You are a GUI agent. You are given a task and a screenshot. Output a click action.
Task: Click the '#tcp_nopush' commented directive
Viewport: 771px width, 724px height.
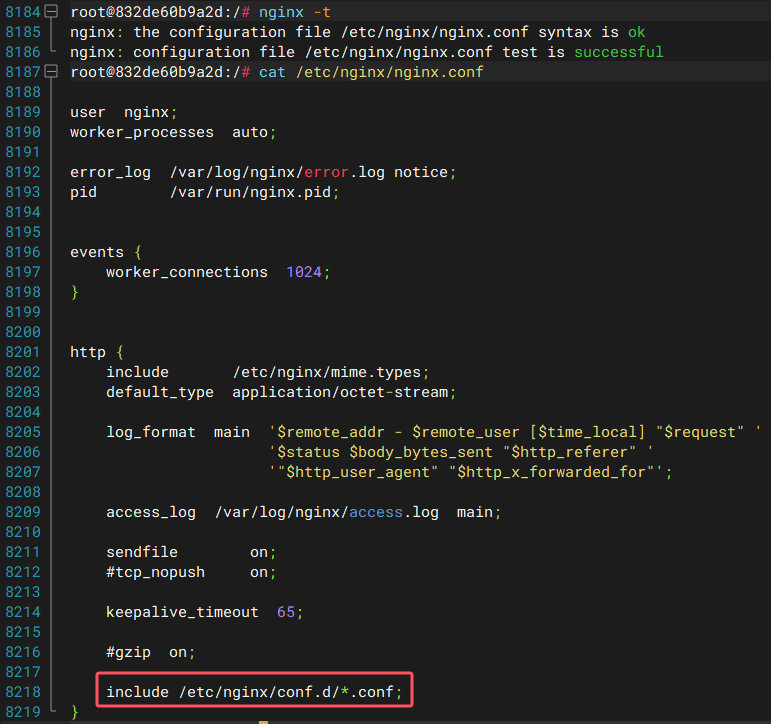coord(155,573)
